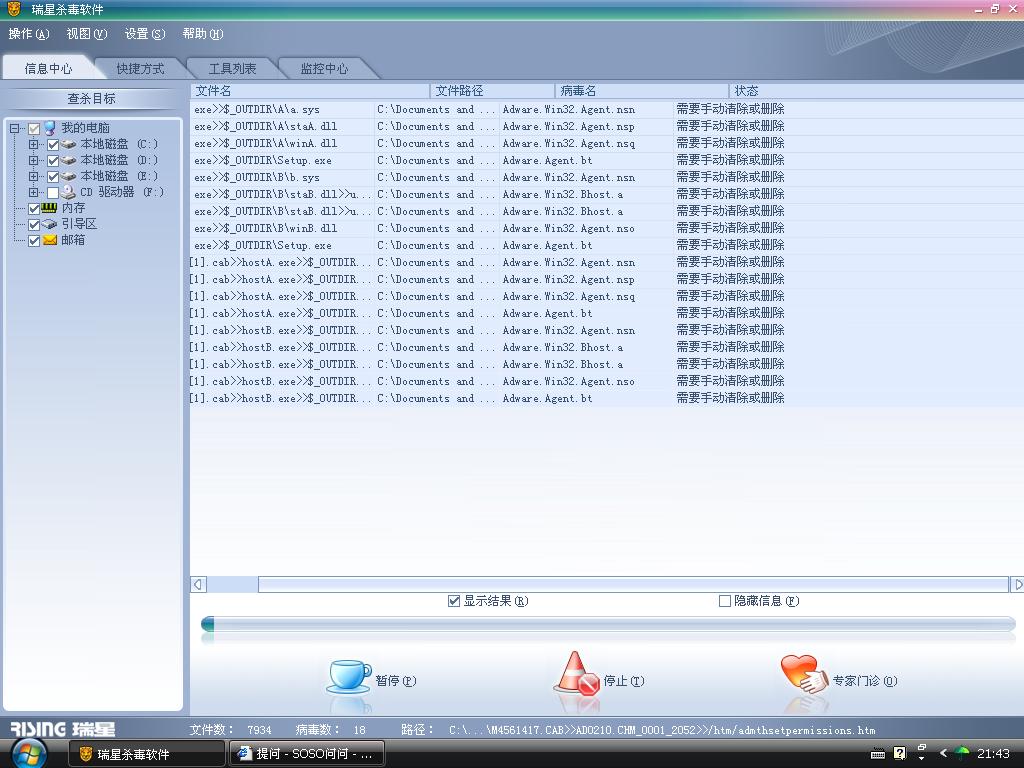1024x768 pixels.
Task: Expand the local disk C: node
Action: click(33, 144)
